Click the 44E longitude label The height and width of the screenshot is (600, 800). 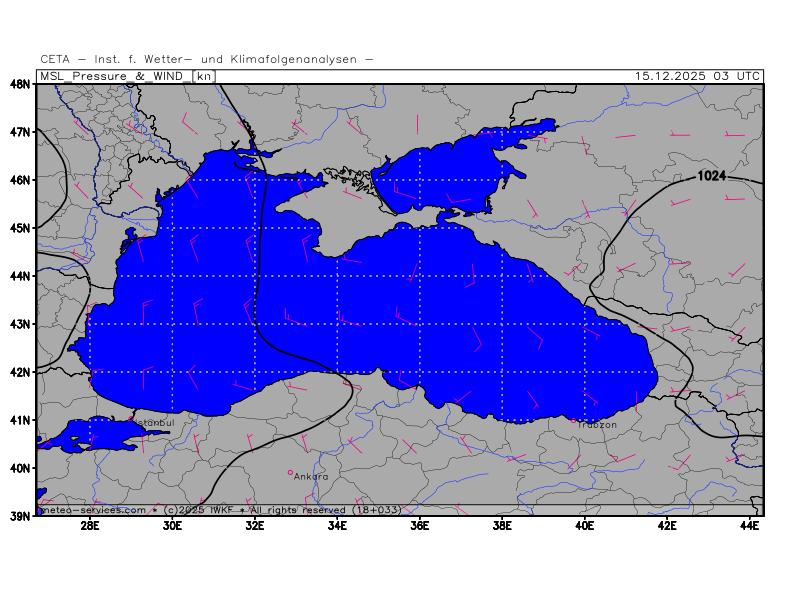(x=748, y=526)
